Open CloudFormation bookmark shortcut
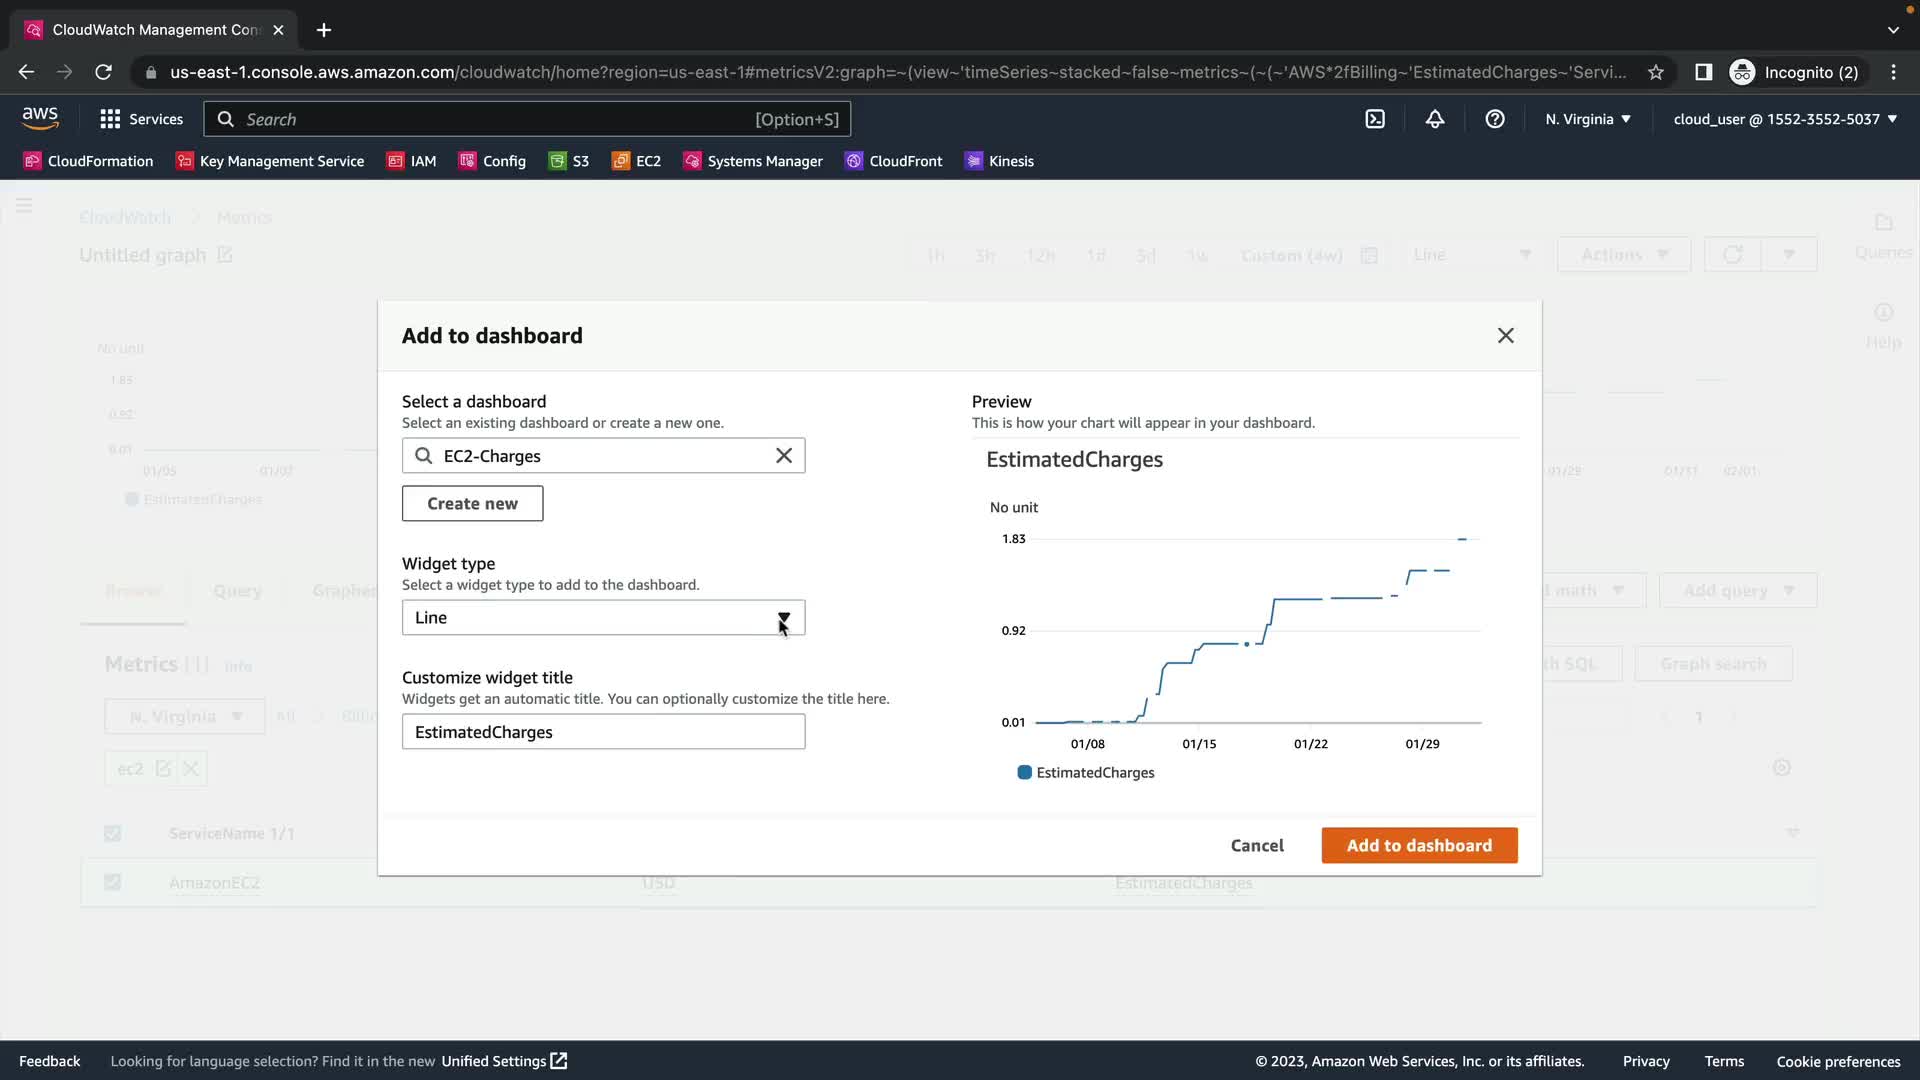 click(x=88, y=161)
